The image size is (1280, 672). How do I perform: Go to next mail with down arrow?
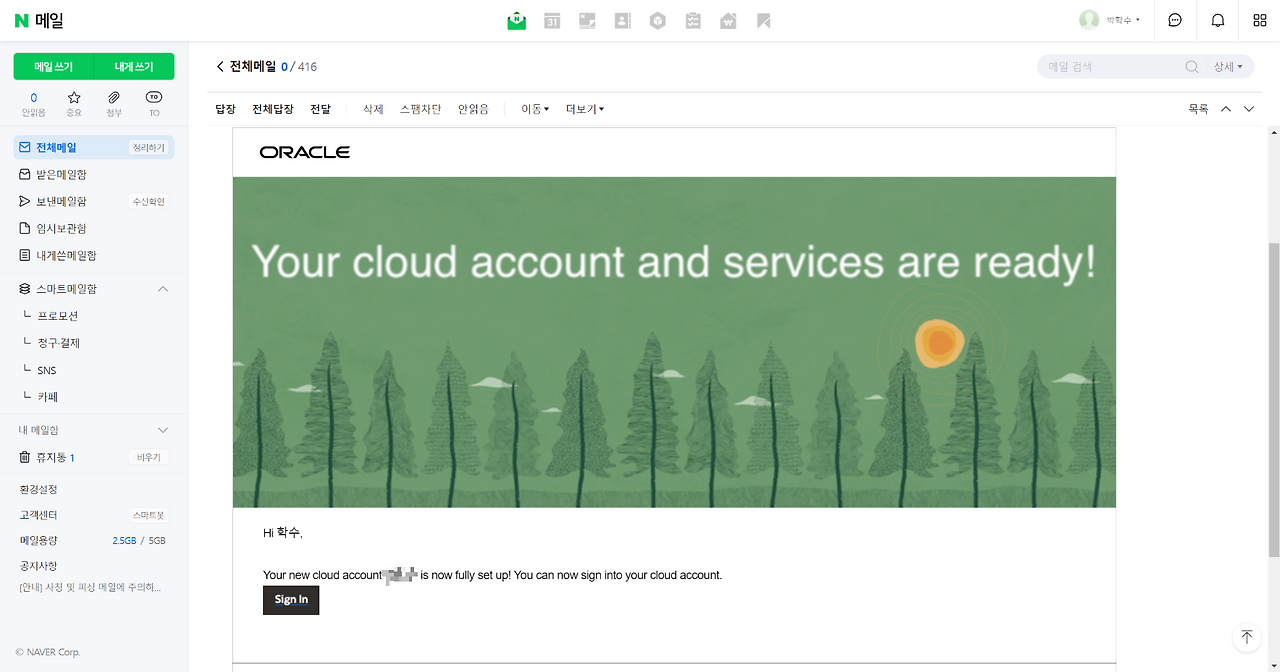click(x=1249, y=109)
